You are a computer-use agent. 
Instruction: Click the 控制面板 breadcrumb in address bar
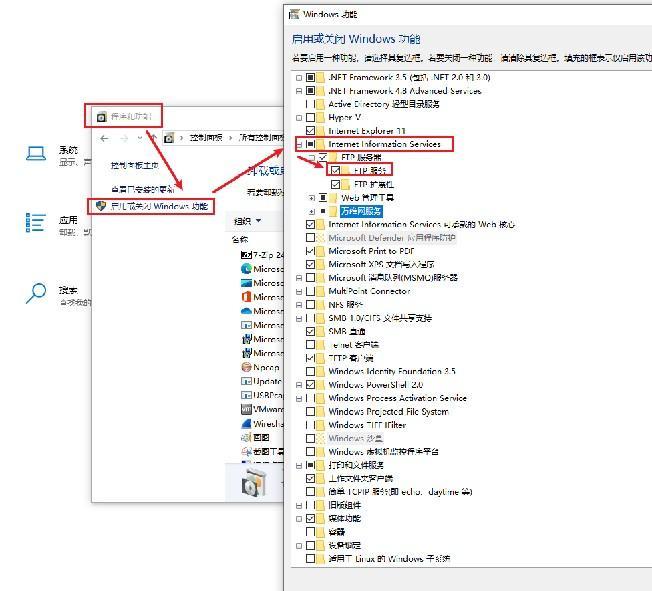point(206,138)
